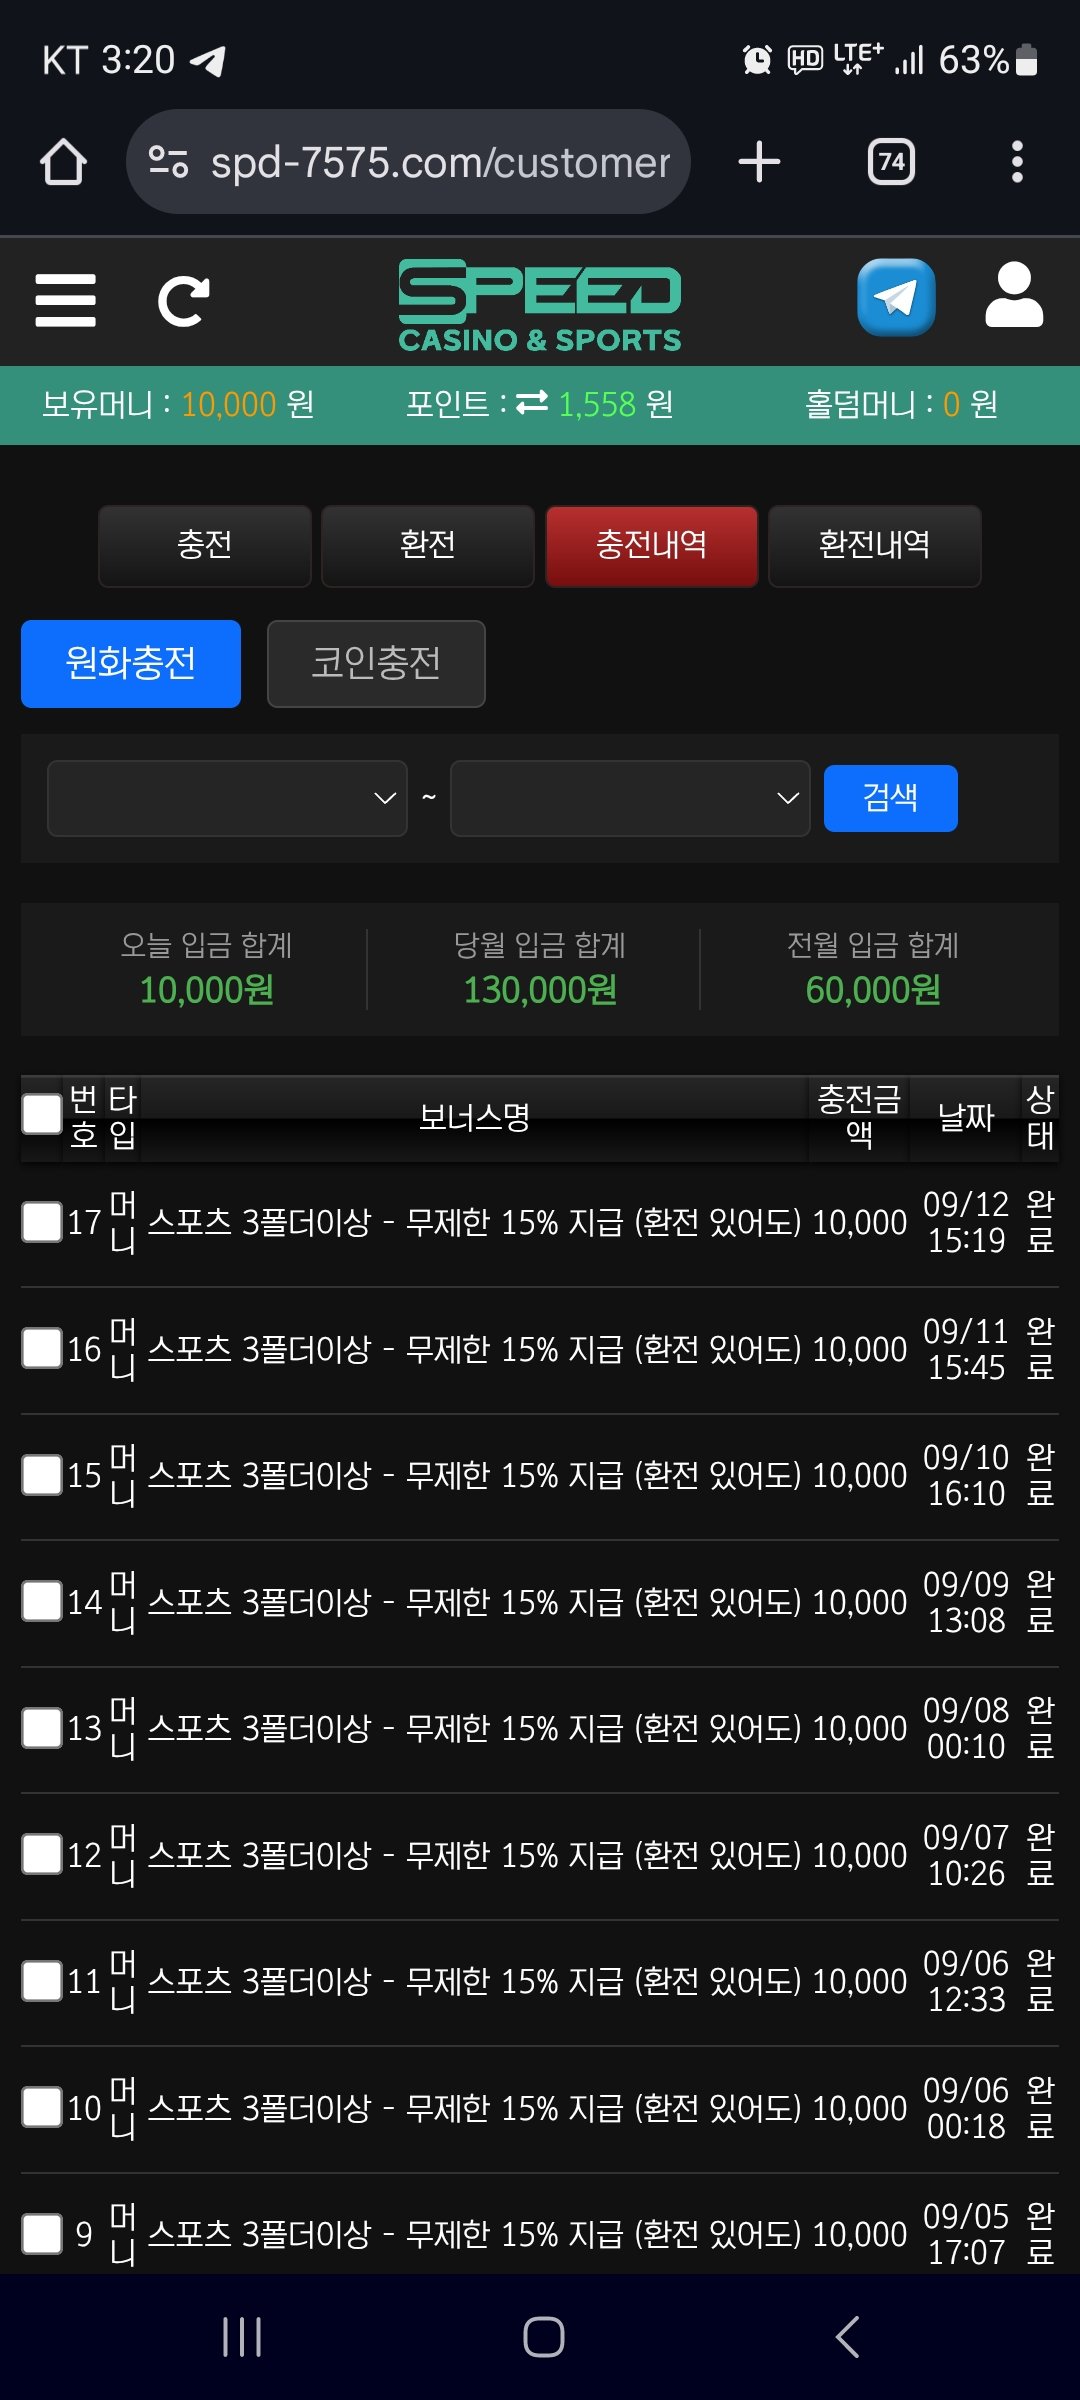Viewport: 1080px width, 2400px height.
Task: Open a new browser tab
Action: point(759,162)
